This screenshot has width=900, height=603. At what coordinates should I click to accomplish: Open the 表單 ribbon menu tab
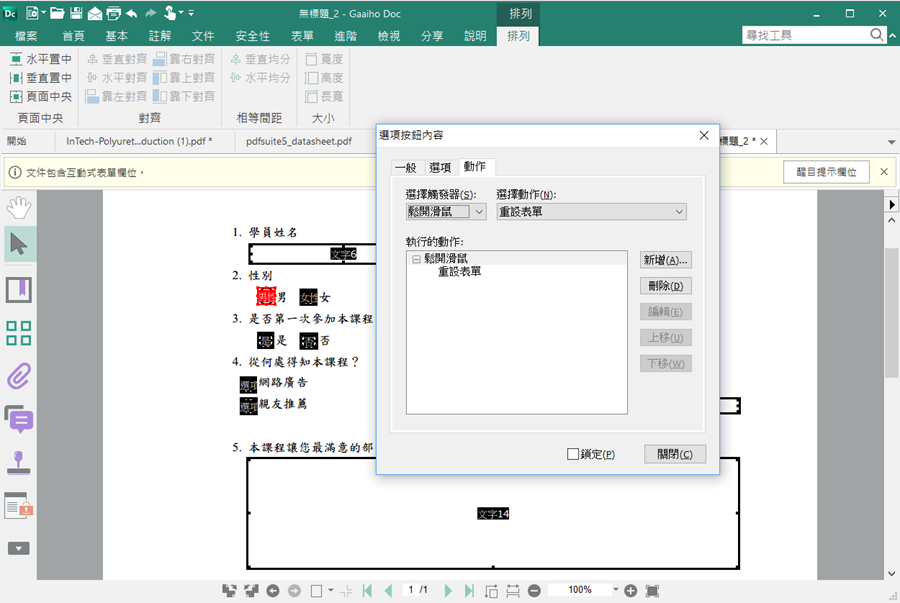pos(302,36)
